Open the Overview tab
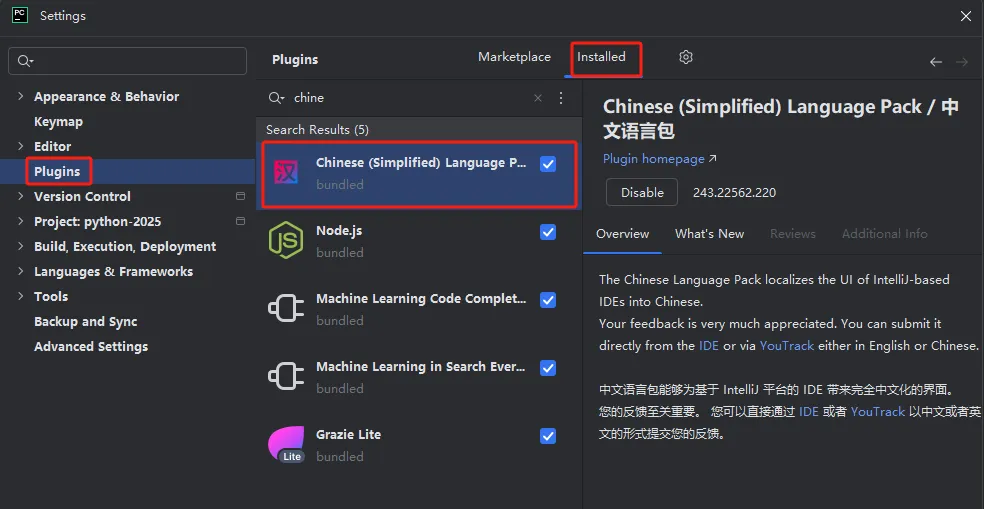984x509 pixels. click(x=623, y=234)
